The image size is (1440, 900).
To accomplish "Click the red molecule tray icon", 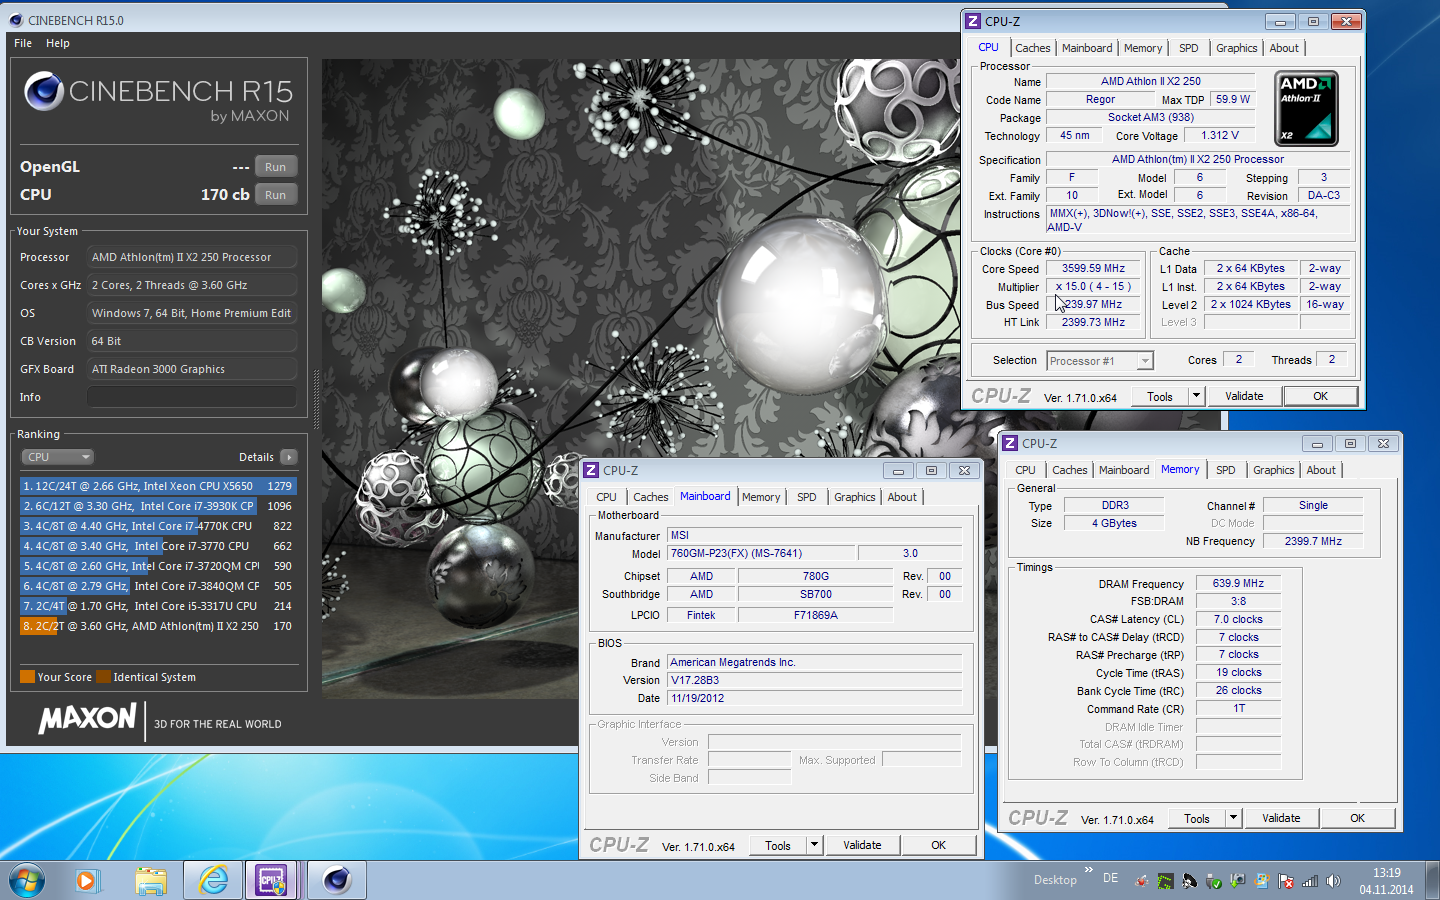I will [x=1141, y=881].
